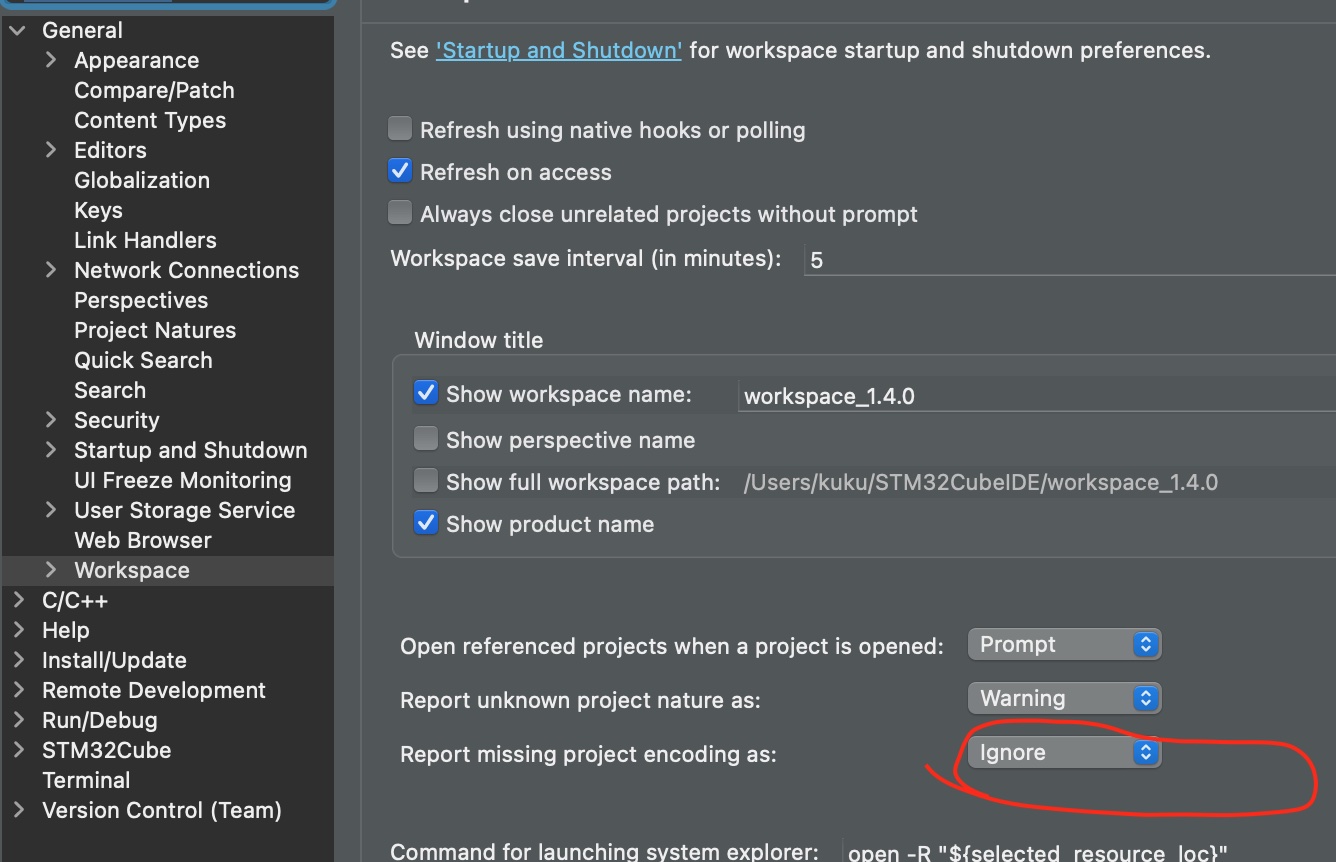Image resolution: width=1336 pixels, height=862 pixels.
Task: Open the 'Prompt' dropdown for referenced projects
Action: click(x=1063, y=644)
